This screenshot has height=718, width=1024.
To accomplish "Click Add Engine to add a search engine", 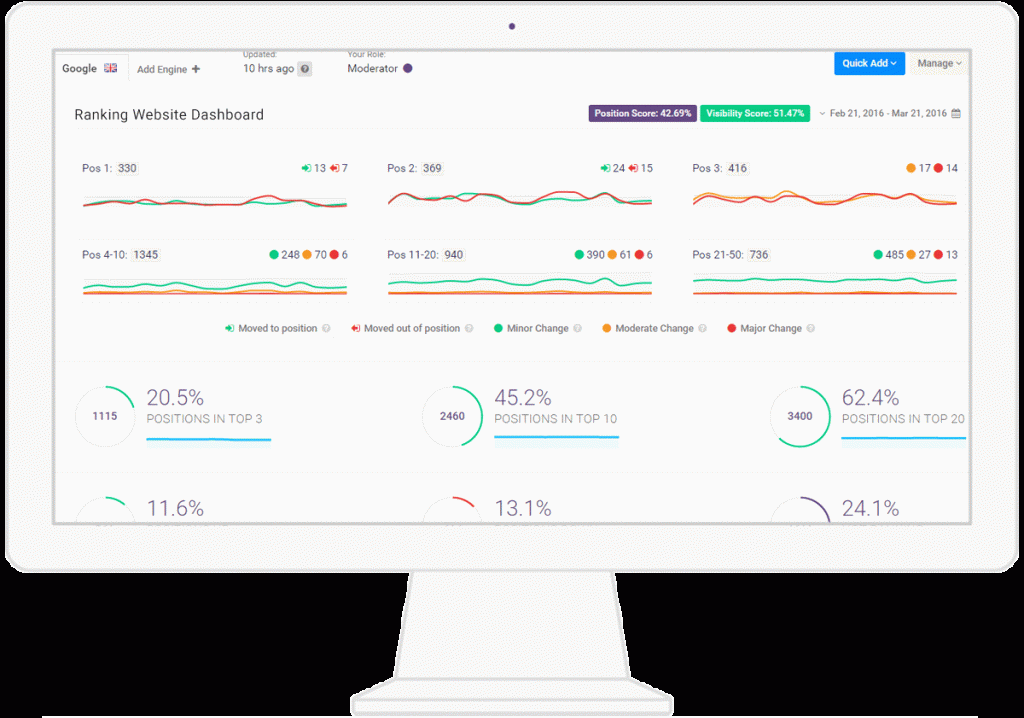I will 167,68.
